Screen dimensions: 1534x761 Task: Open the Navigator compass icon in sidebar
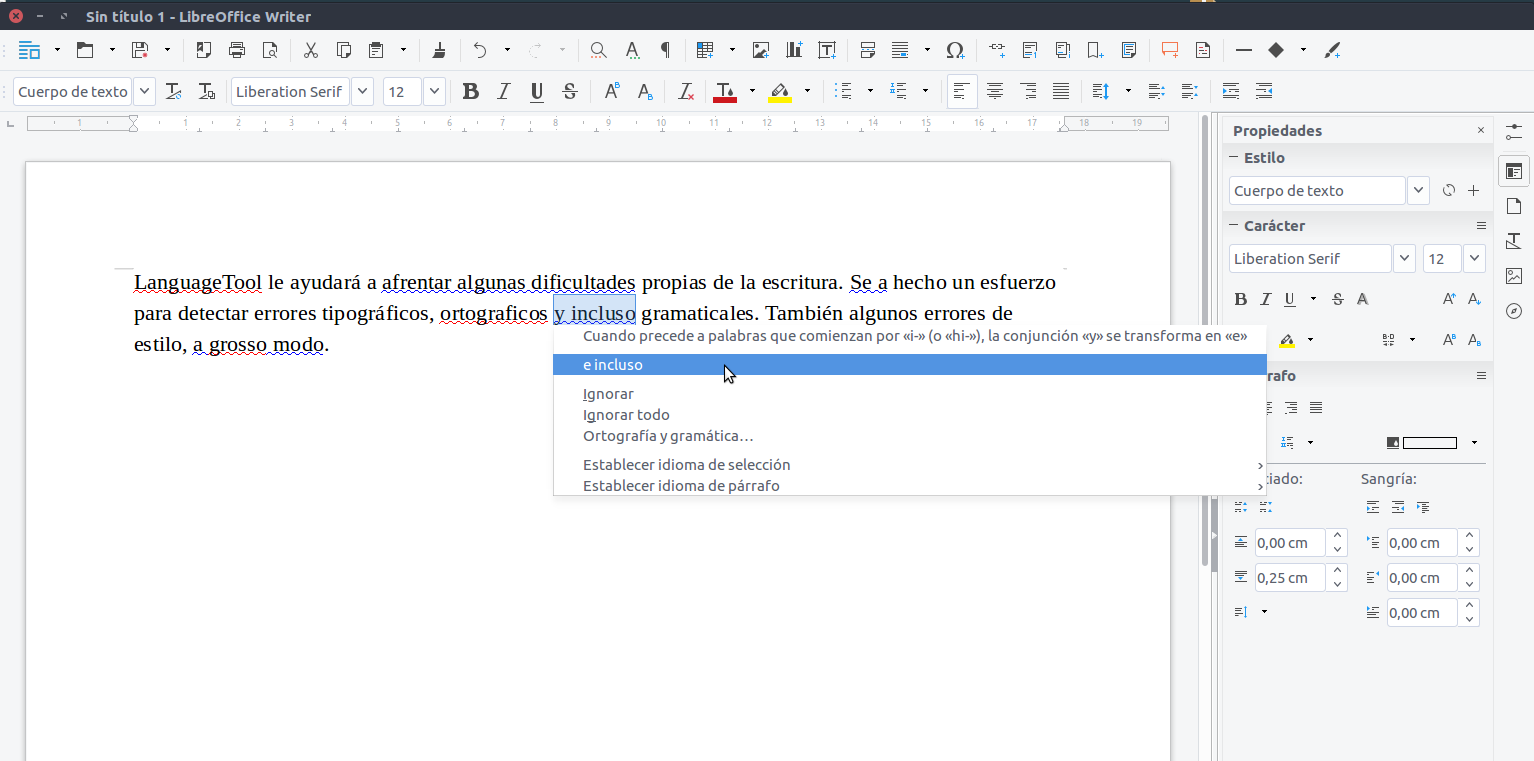tap(1514, 311)
